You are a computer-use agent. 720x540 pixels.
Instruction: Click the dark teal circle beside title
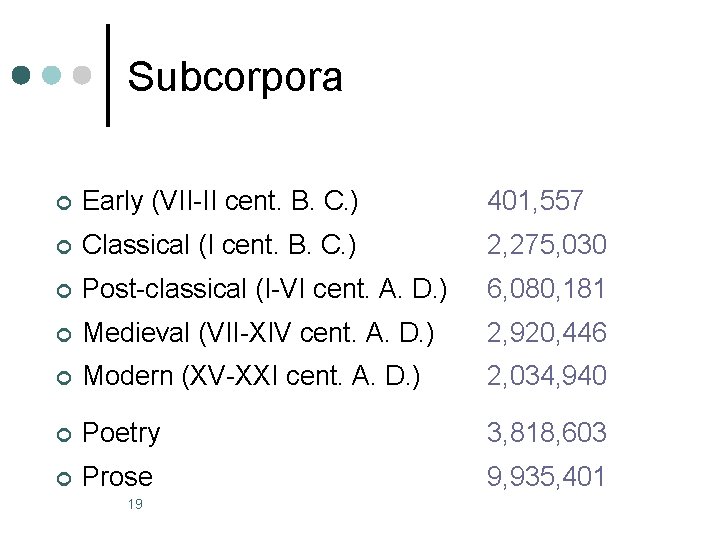coord(23,75)
